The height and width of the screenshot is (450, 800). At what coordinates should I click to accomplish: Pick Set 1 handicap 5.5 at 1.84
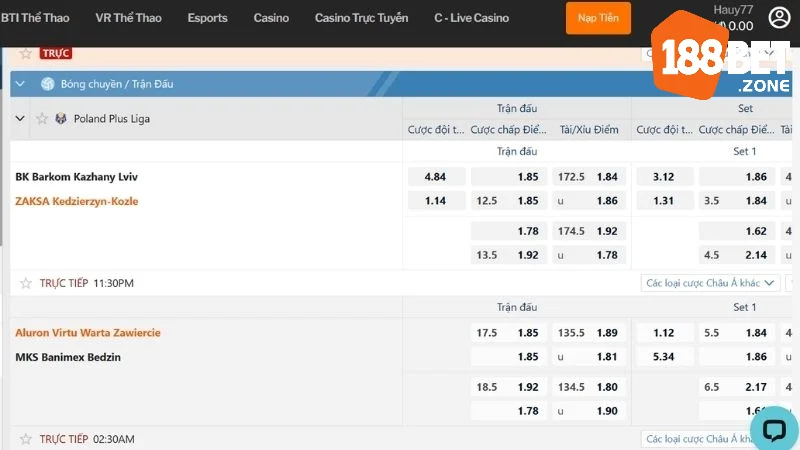coord(737,333)
